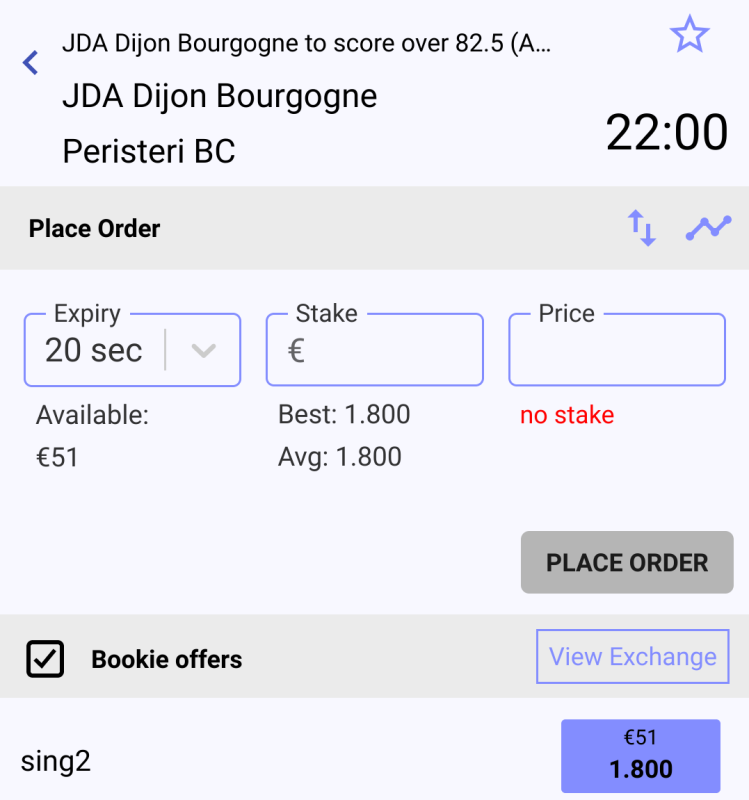The image size is (749, 800).
Task: Click the Best: 1.800 price
Action: pyautogui.click(x=344, y=415)
